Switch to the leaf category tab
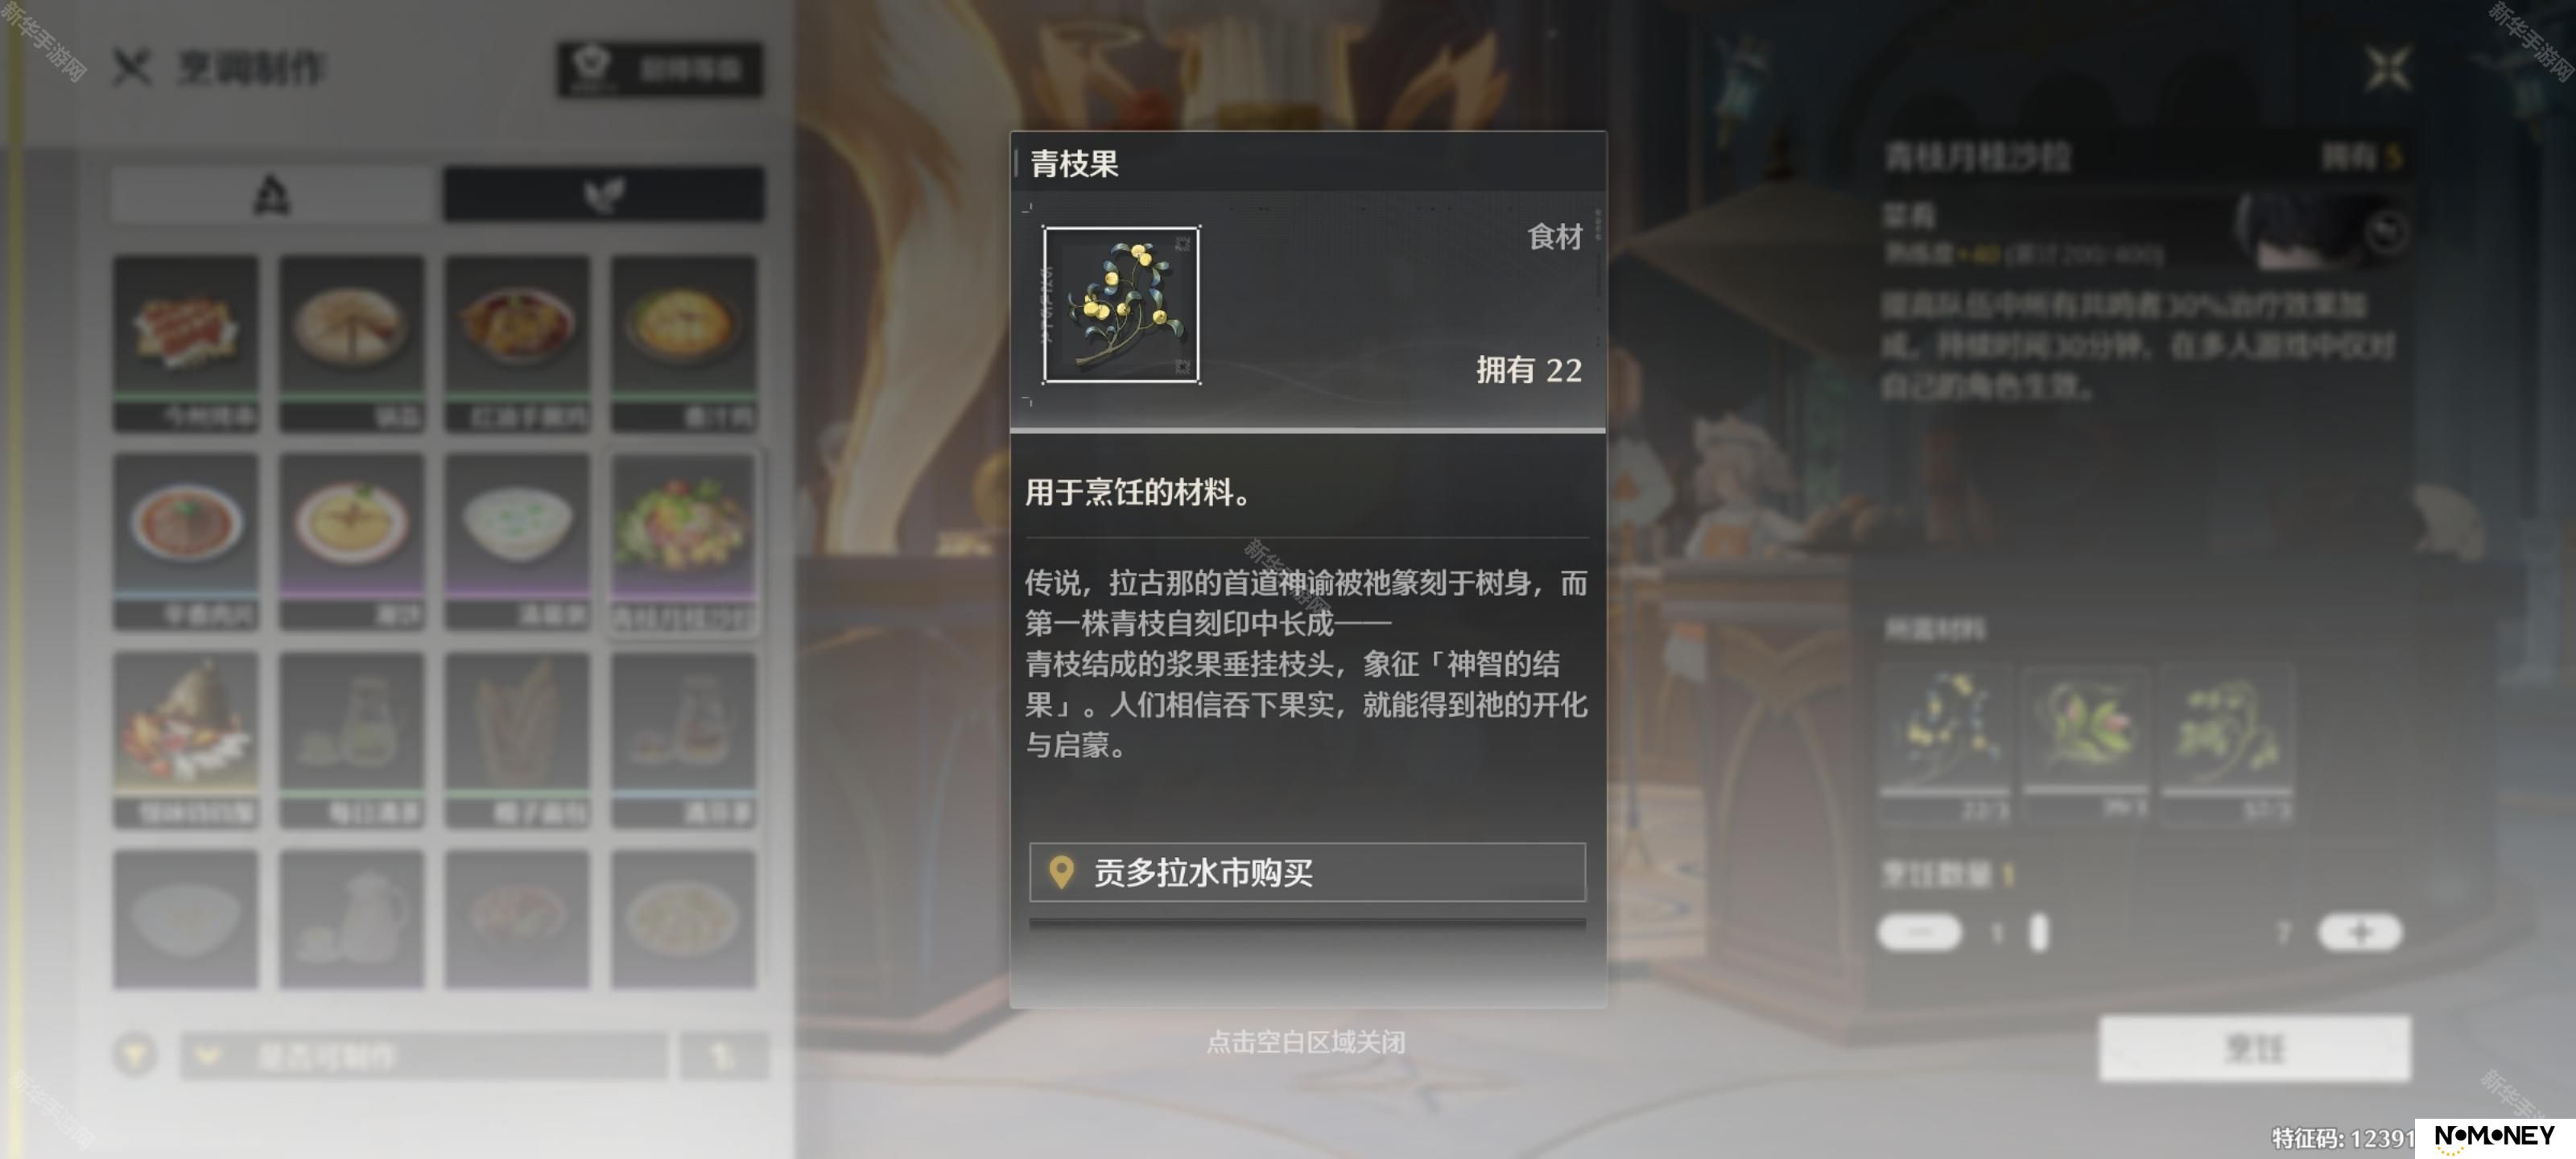2576x1159 pixels. [x=604, y=193]
